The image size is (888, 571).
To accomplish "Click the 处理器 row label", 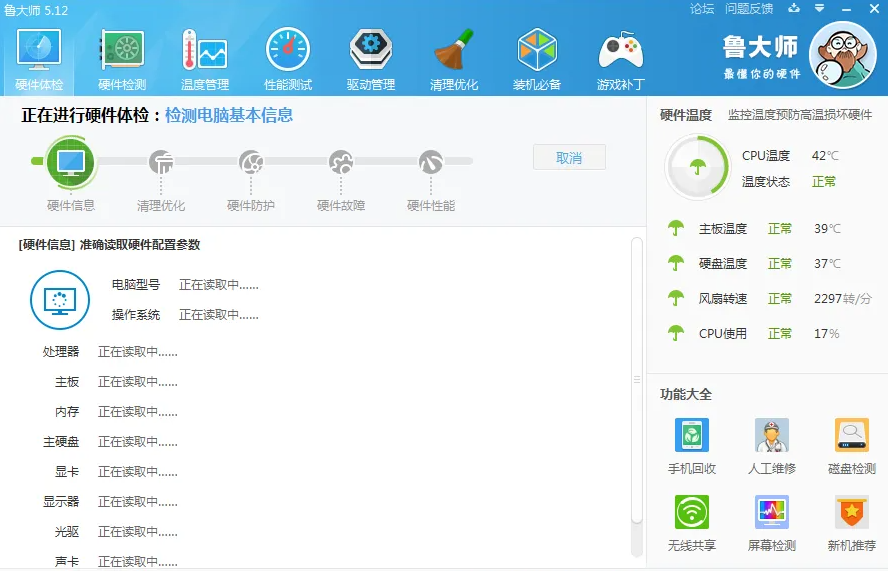I will coord(61,352).
